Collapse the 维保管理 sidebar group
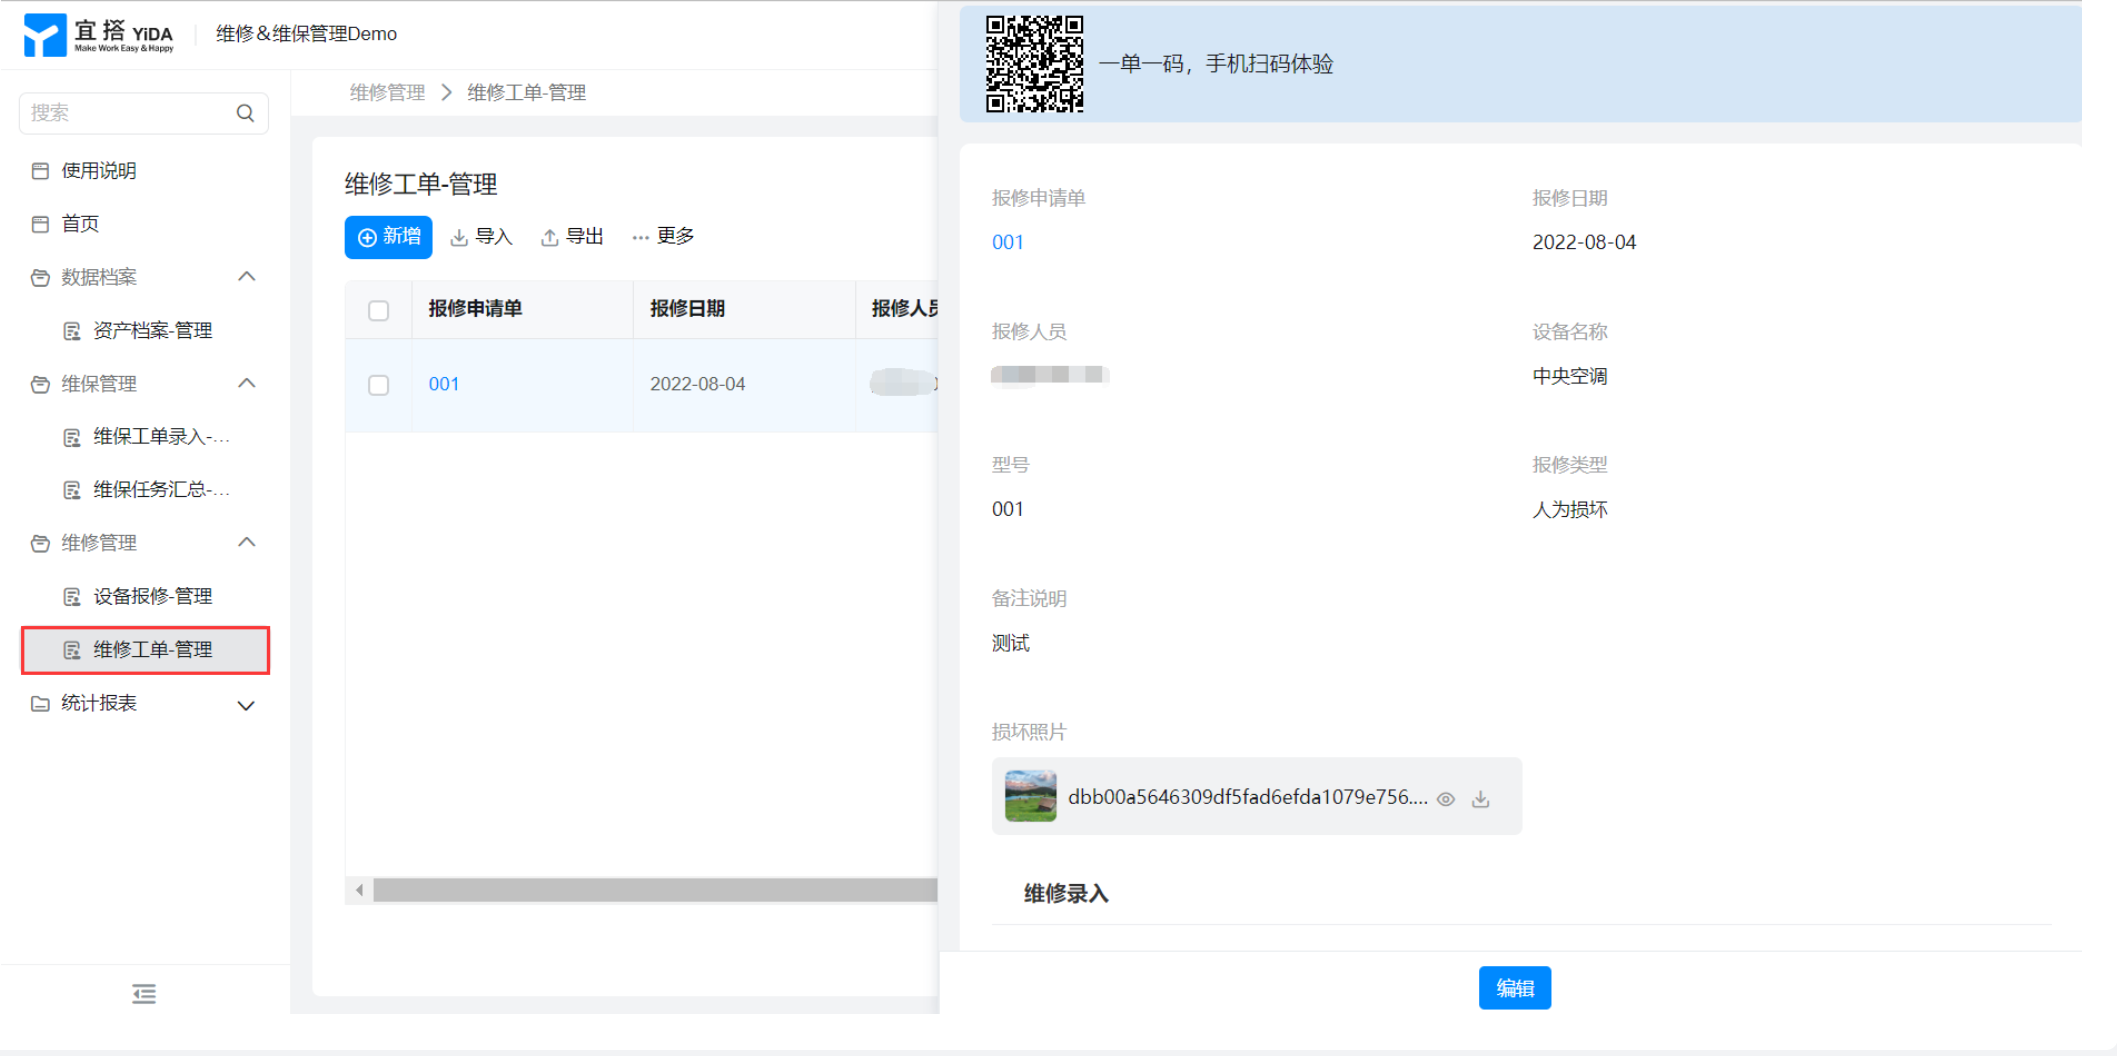 [x=246, y=384]
